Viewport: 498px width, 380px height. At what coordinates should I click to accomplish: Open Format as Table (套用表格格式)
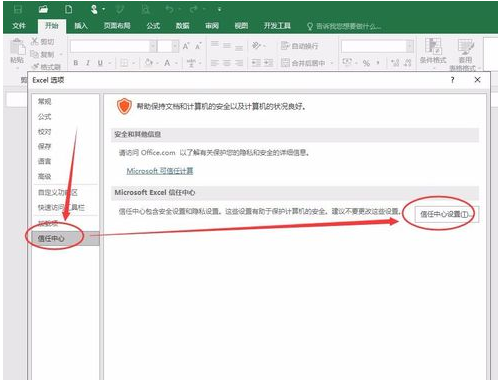click(465, 54)
